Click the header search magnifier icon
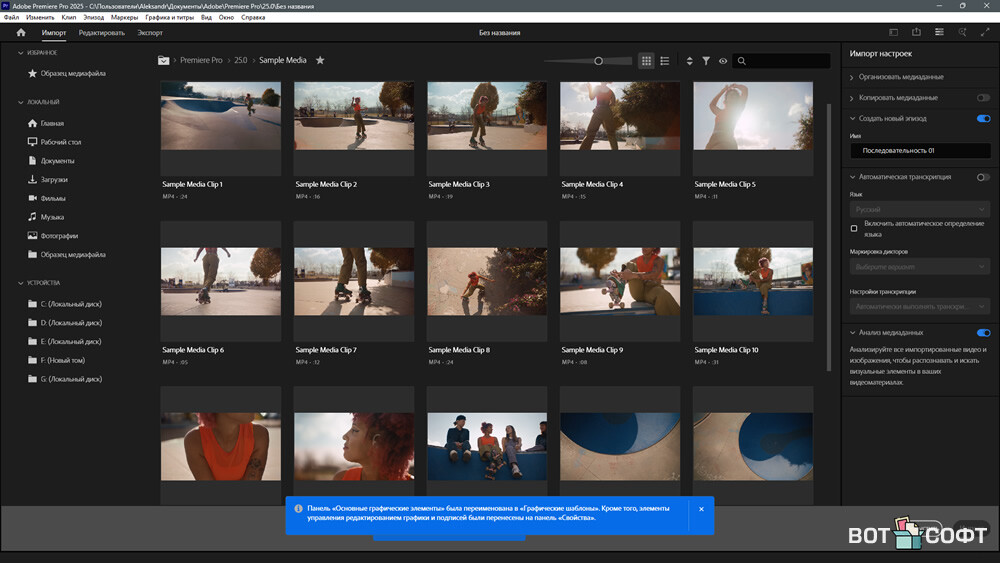The width and height of the screenshot is (1000, 563). (x=962, y=32)
